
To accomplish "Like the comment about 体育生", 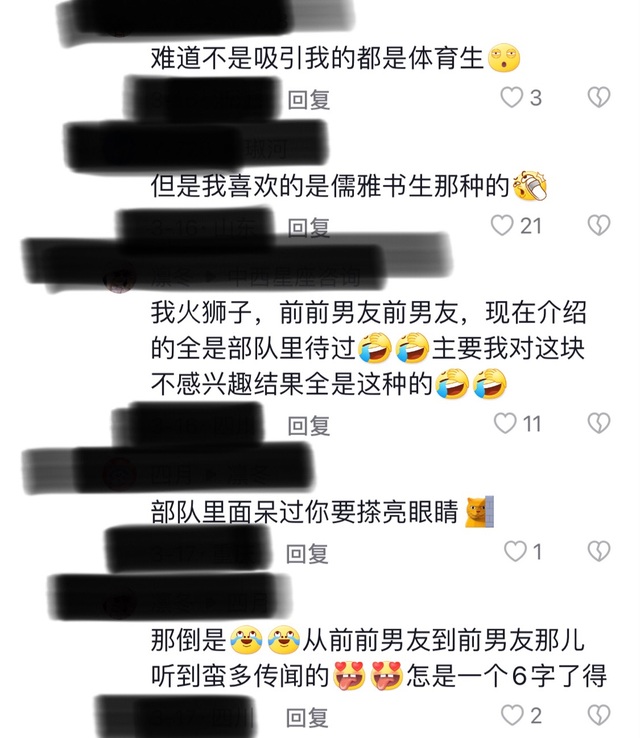I will [512, 97].
